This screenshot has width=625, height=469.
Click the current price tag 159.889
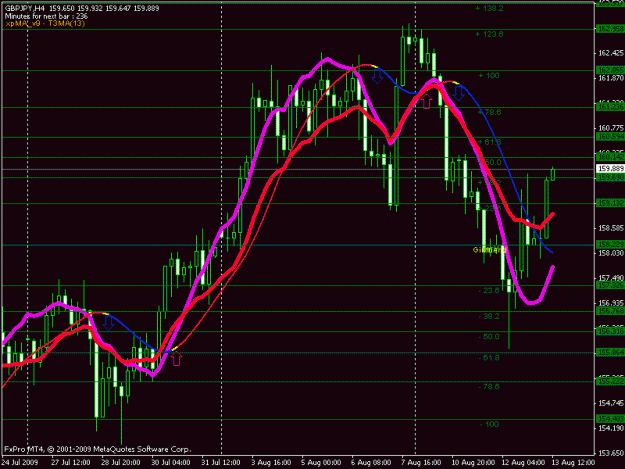pos(610,169)
